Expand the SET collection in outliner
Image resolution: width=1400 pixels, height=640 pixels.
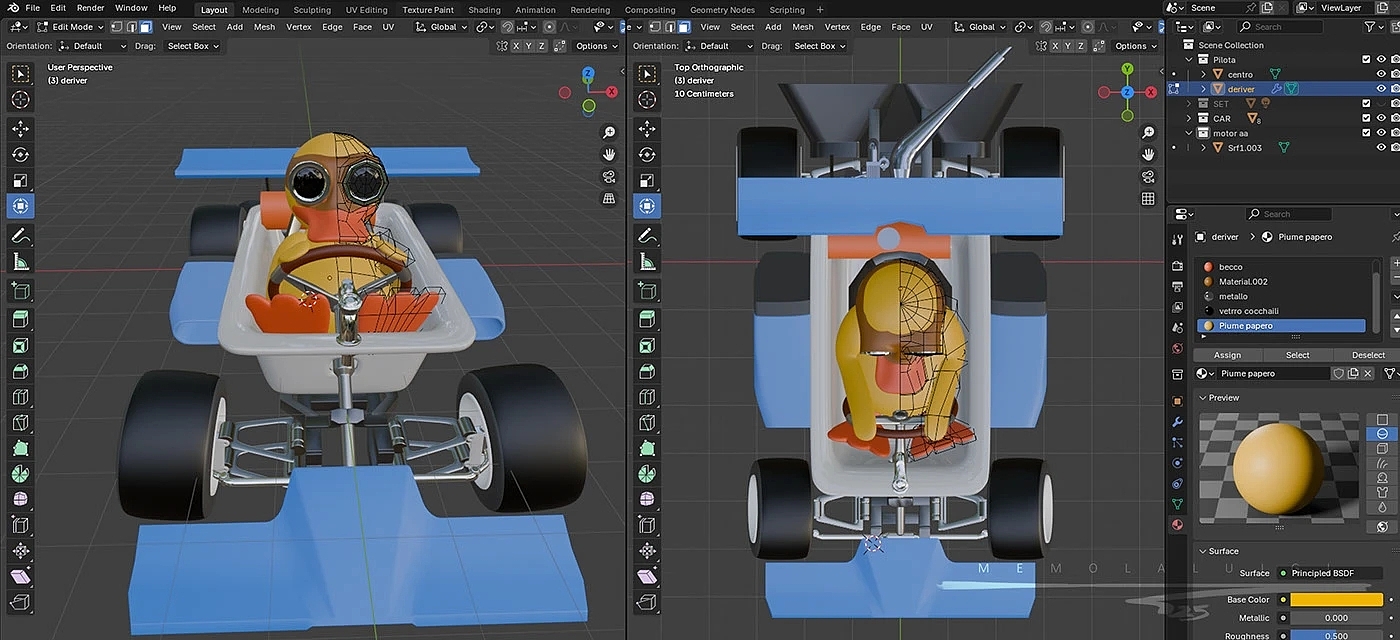pyautogui.click(x=1189, y=103)
